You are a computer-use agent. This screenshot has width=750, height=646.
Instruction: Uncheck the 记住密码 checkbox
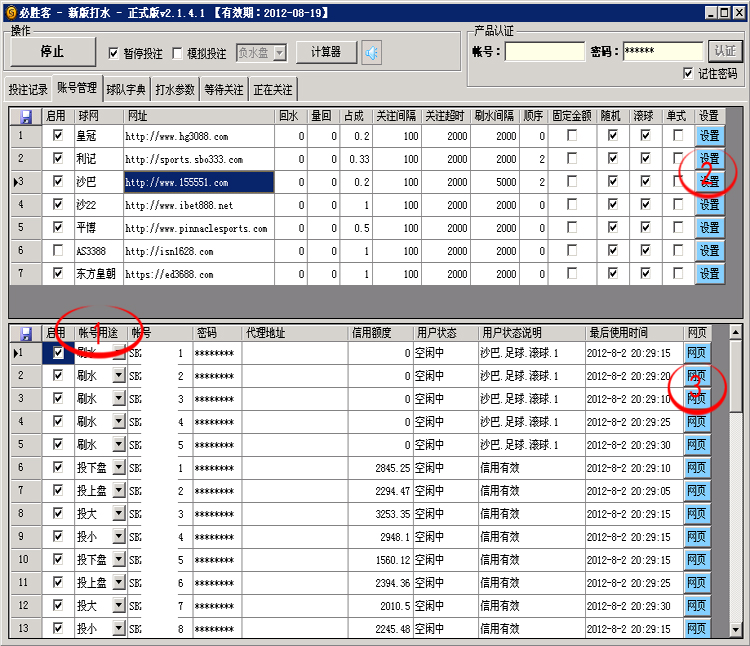tap(687, 73)
